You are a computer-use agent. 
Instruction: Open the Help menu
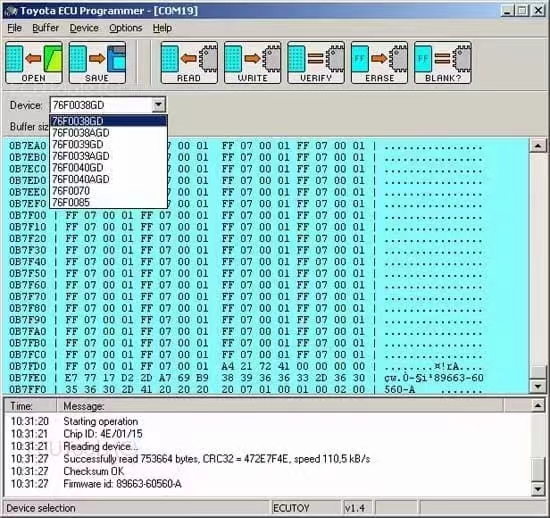click(162, 28)
